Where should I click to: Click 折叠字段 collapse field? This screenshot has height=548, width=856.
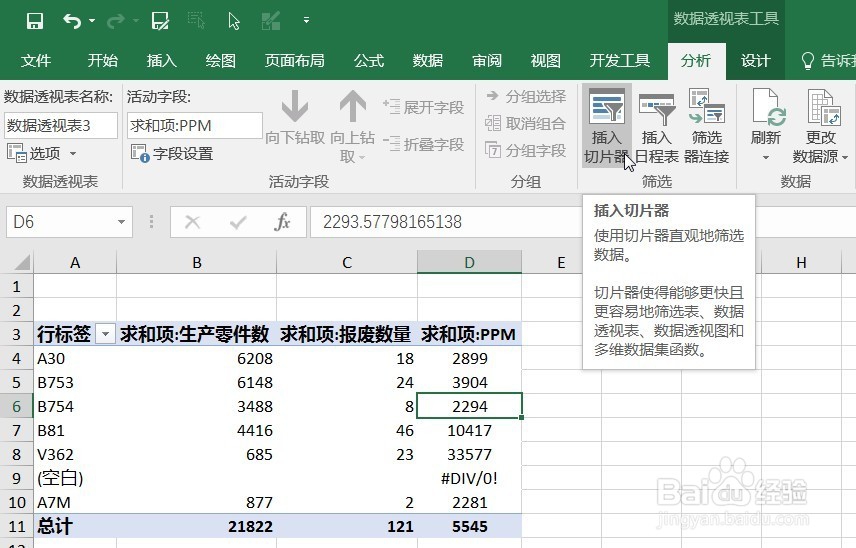[424, 144]
